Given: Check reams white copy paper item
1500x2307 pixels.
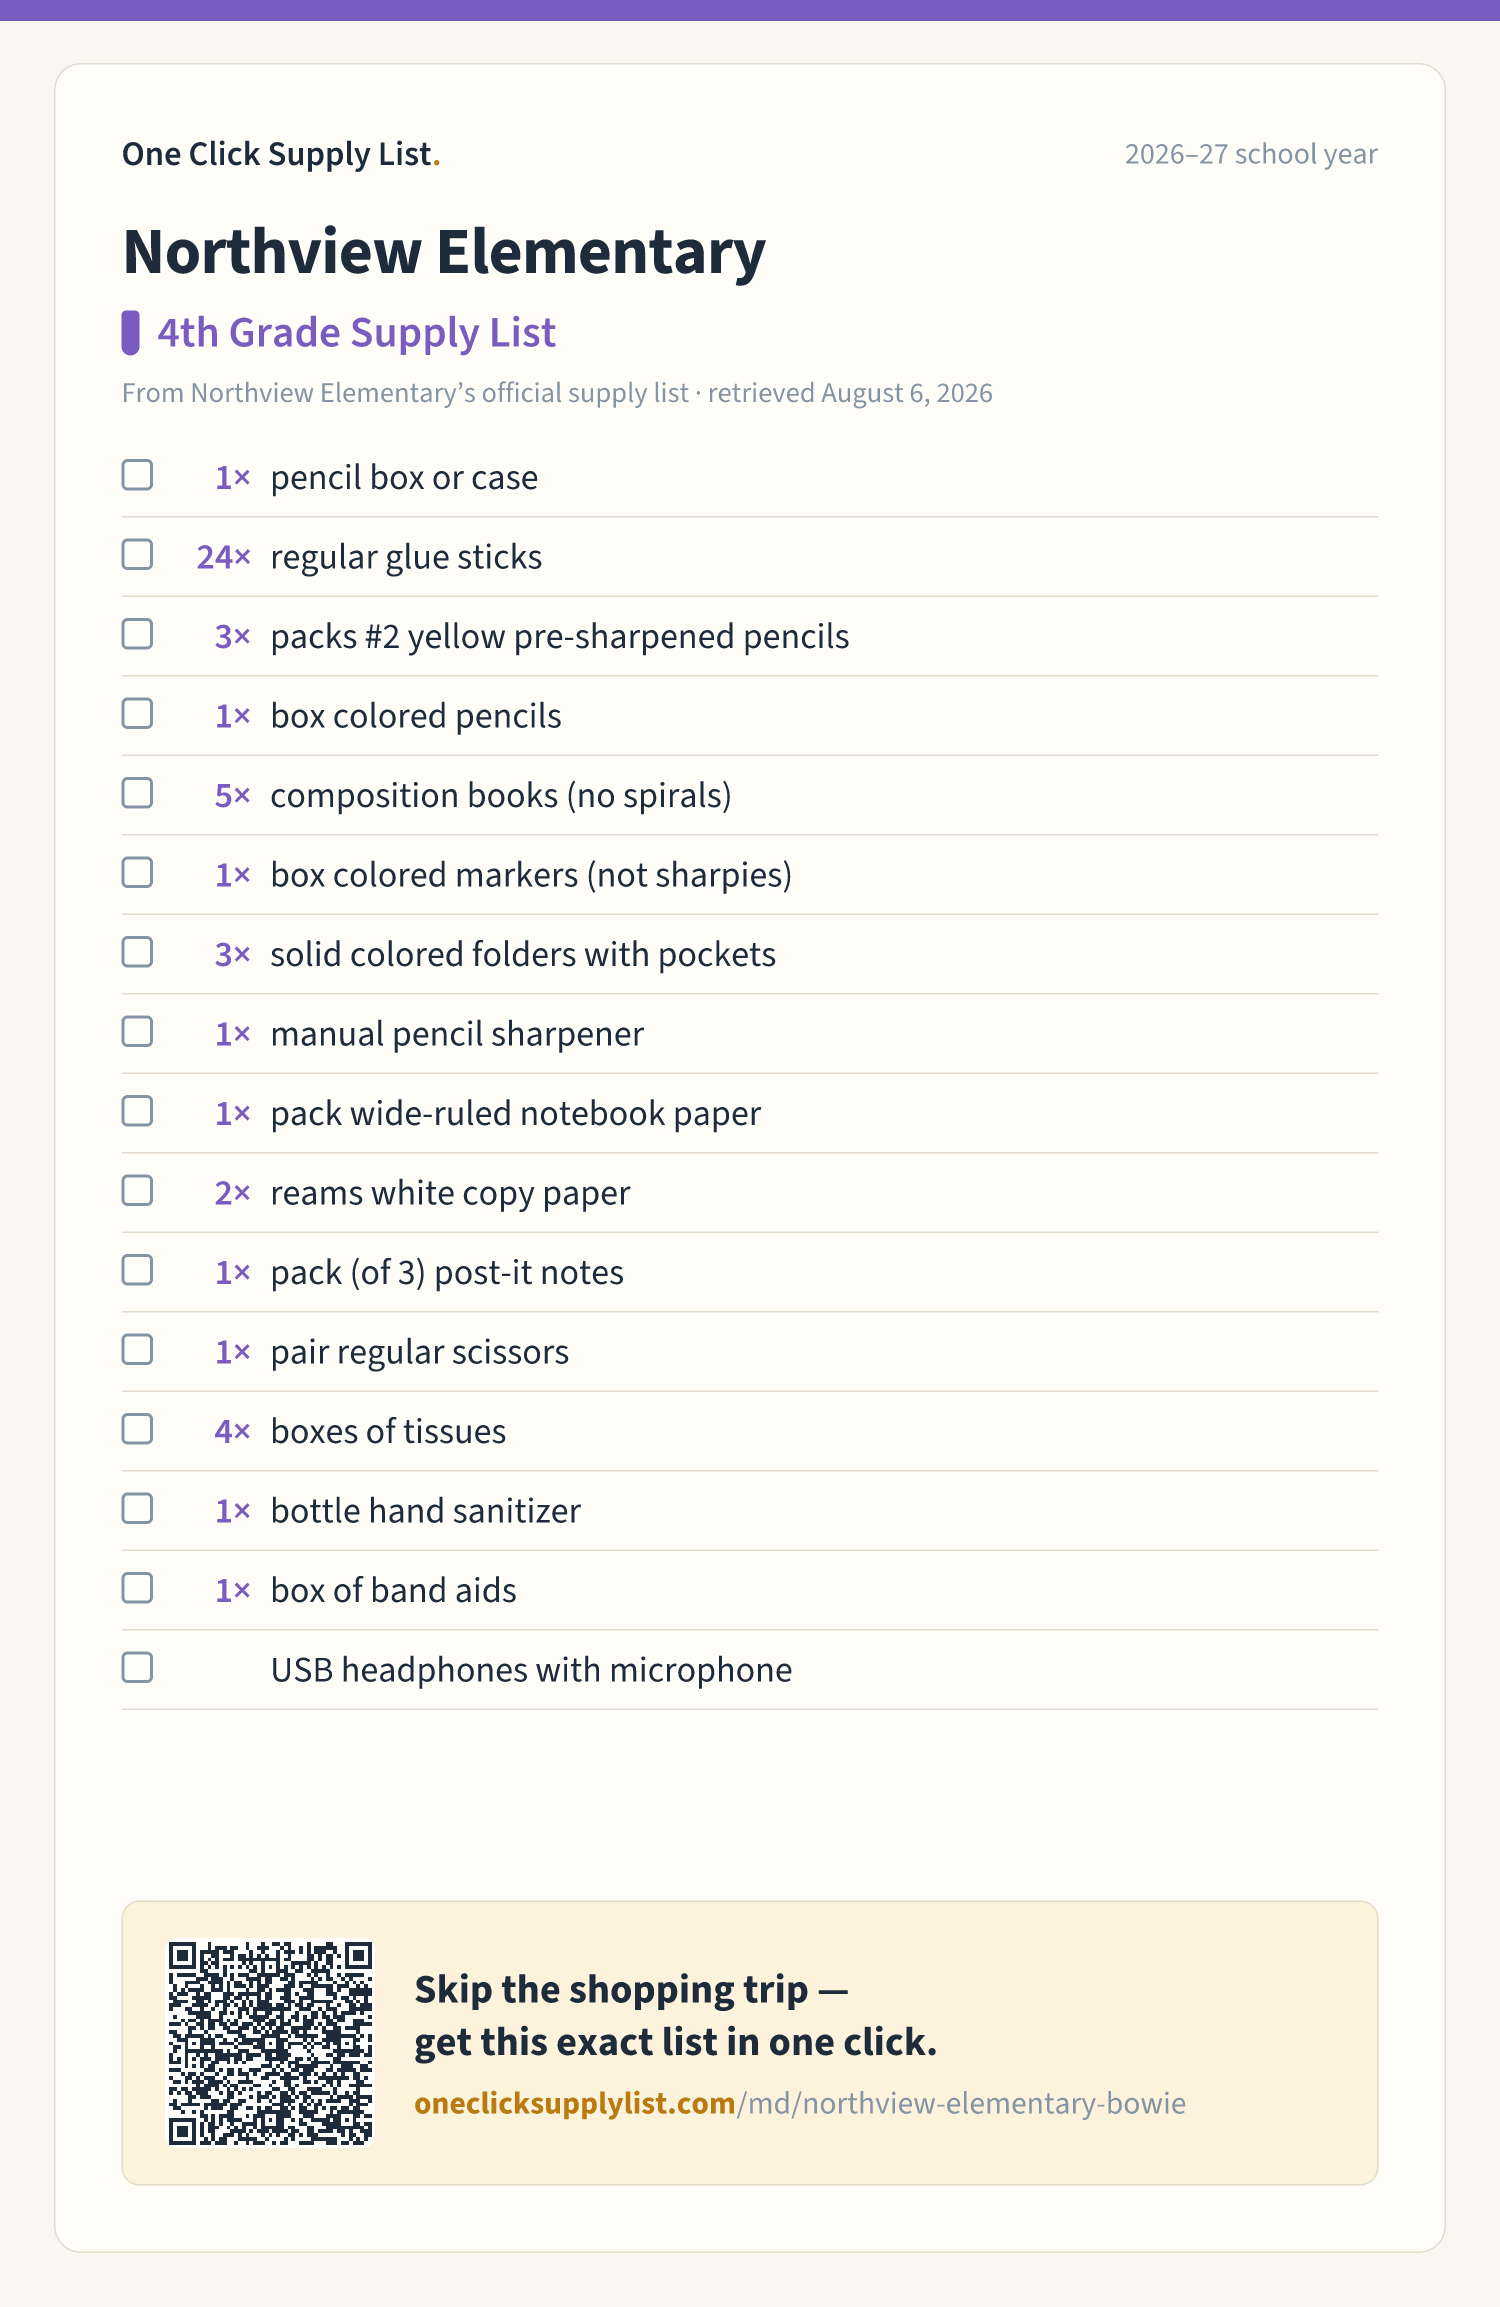Looking at the screenshot, I should [137, 1191].
